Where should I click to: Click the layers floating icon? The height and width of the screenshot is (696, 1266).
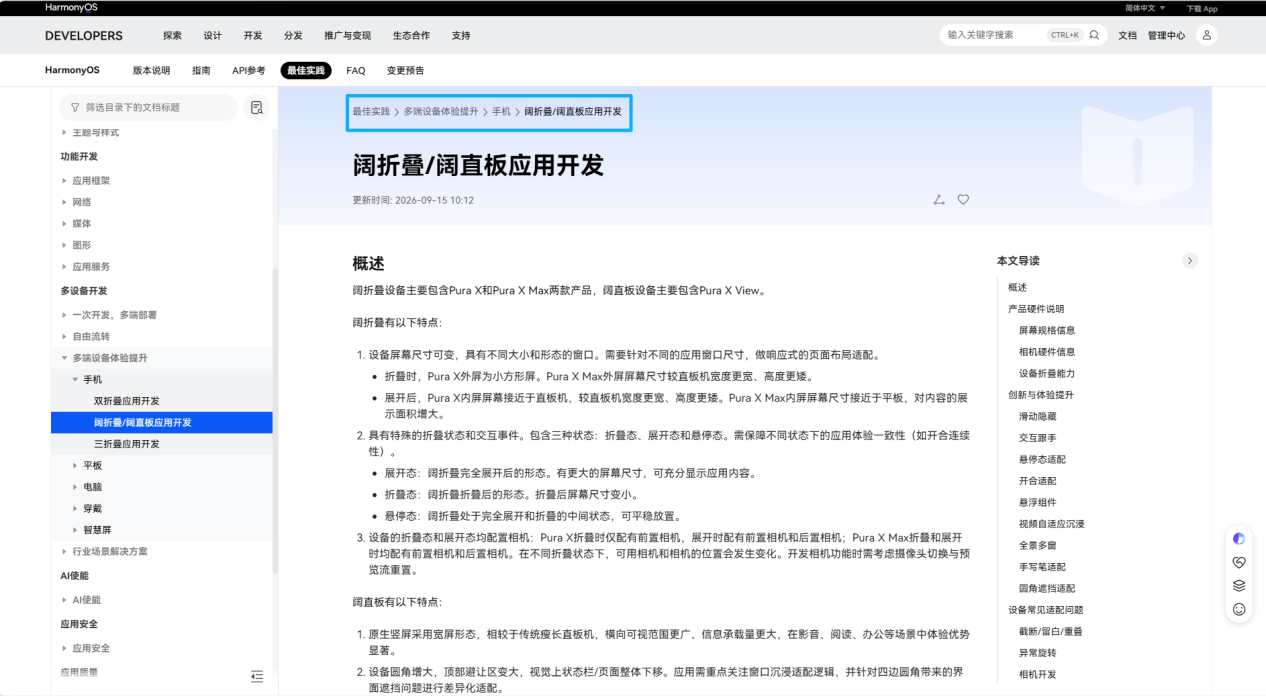(x=1239, y=585)
